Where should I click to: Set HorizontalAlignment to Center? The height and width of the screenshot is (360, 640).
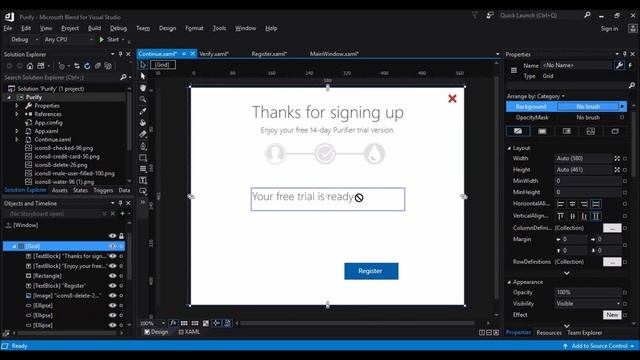click(573, 204)
